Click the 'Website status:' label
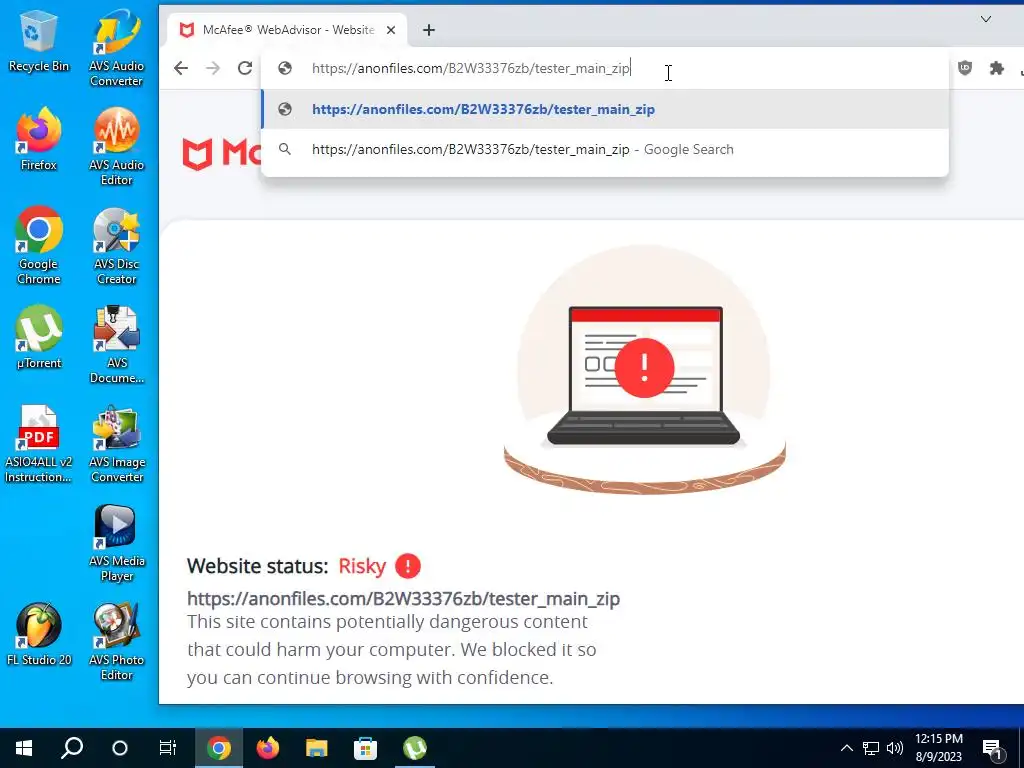The height and width of the screenshot is (768, 1024). pyautogui.click(x=257, y=566)
